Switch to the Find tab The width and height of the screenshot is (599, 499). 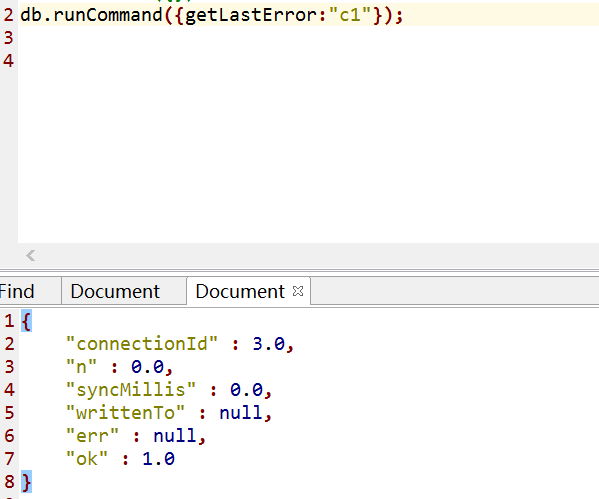pos(16,292)
